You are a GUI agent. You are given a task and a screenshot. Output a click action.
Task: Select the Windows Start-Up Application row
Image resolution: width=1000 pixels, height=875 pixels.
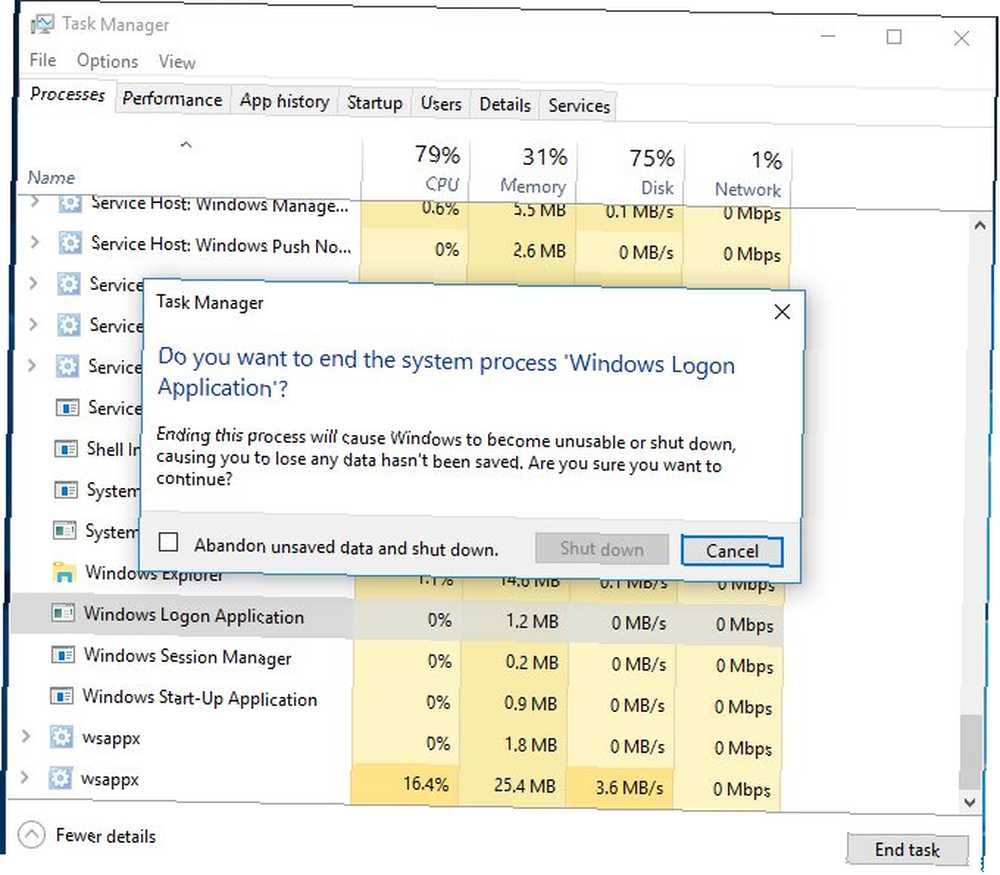pyautogui.click(x=394, y=700)
